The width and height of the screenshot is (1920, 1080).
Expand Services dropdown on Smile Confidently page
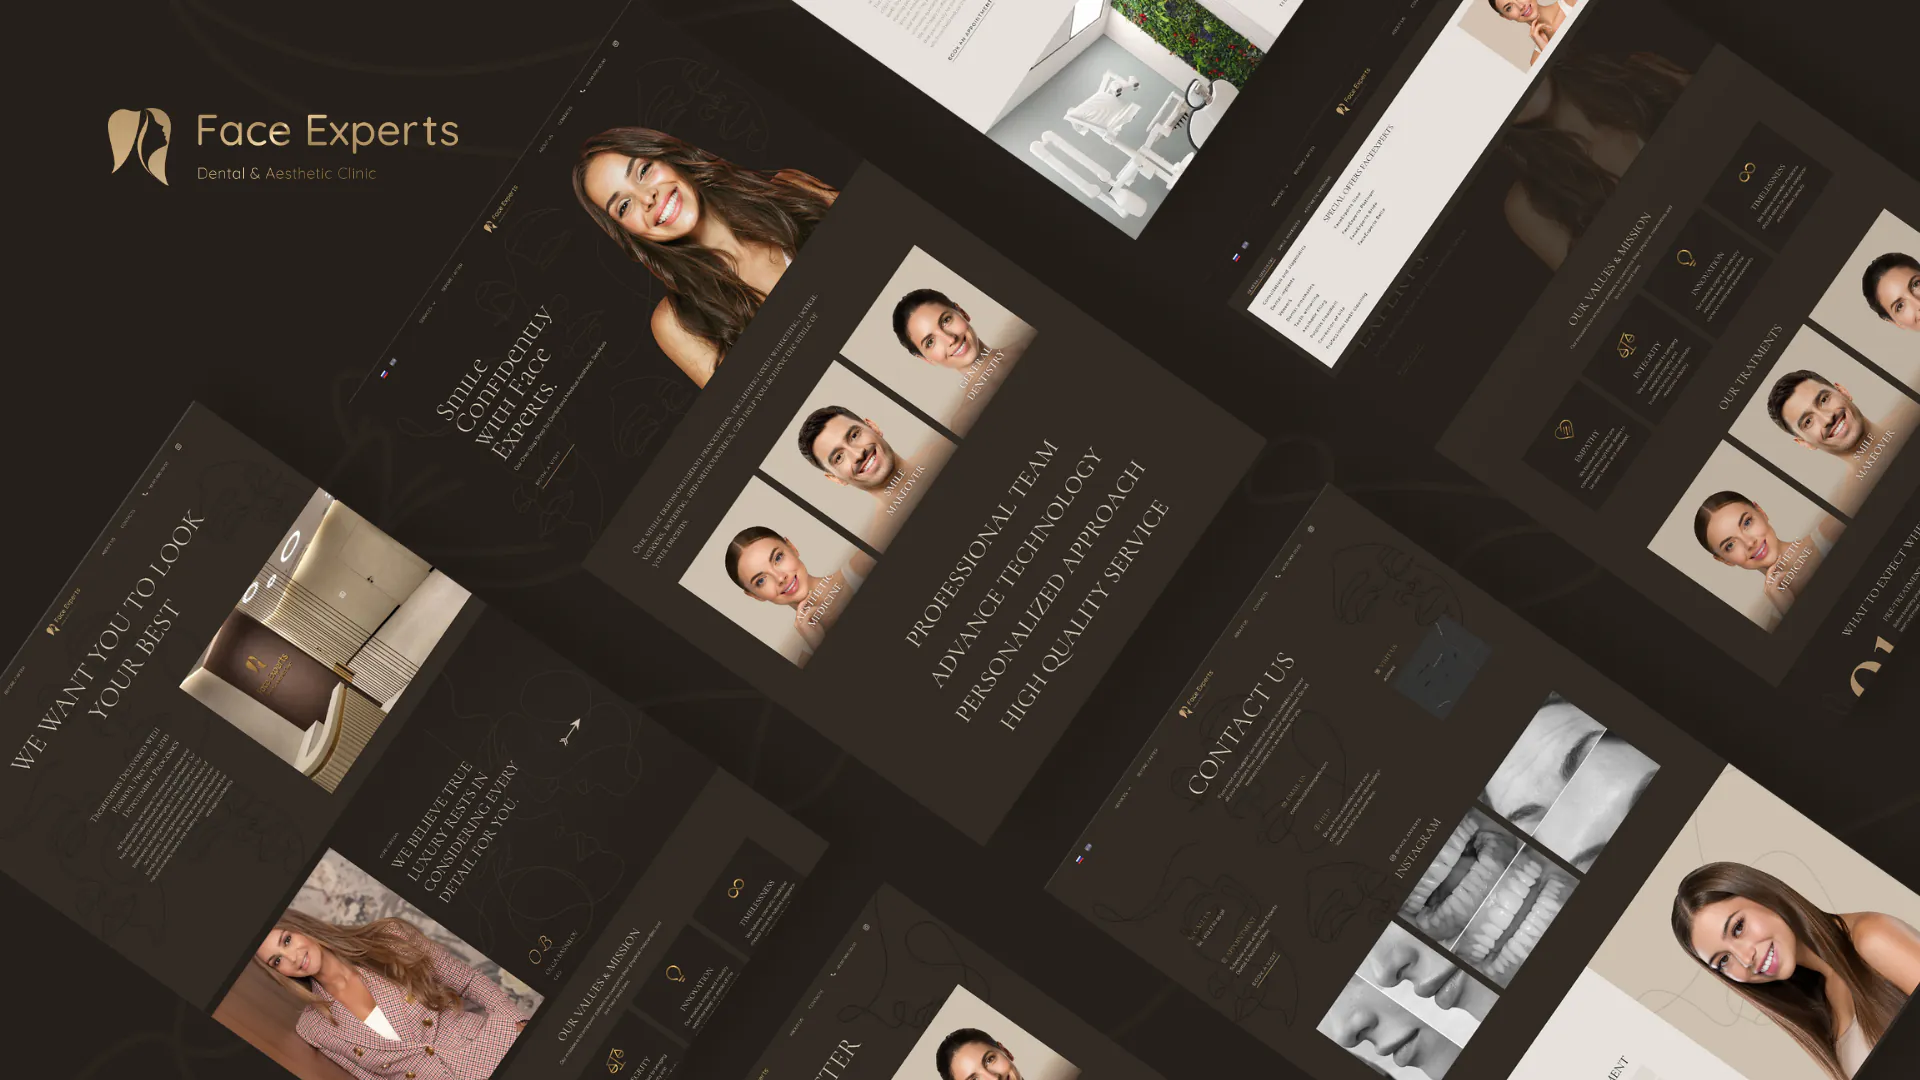click(x=427, y=312)
